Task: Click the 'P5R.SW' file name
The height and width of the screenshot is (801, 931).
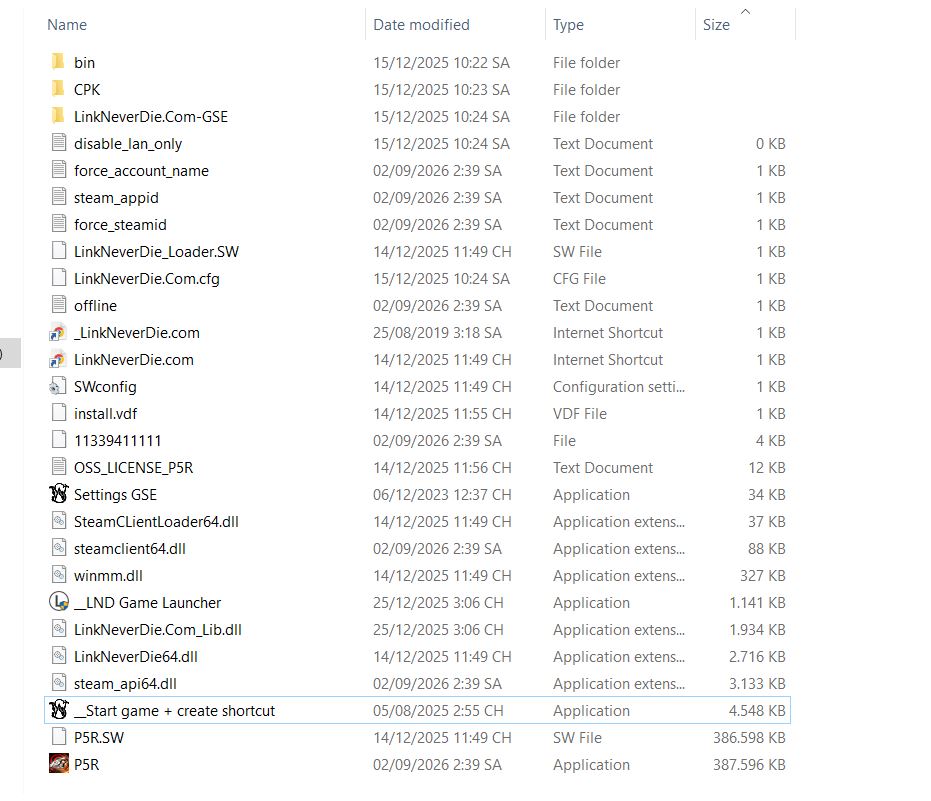Action: pyautogui.click(x=99, y=738)
